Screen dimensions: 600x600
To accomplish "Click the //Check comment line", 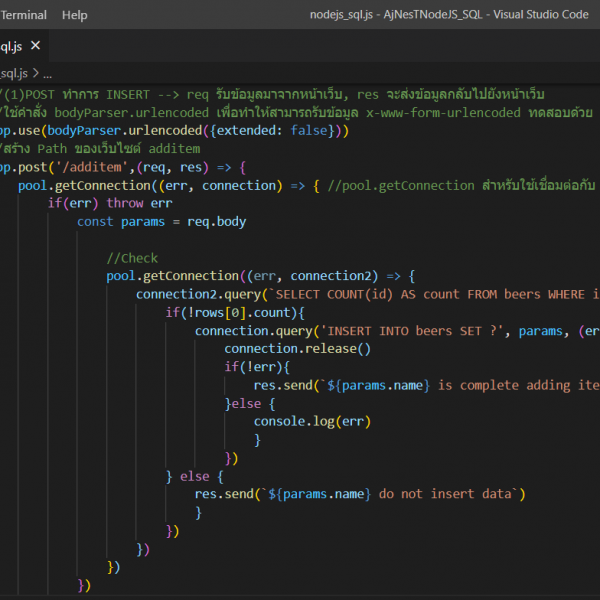I will pos(132,258).
